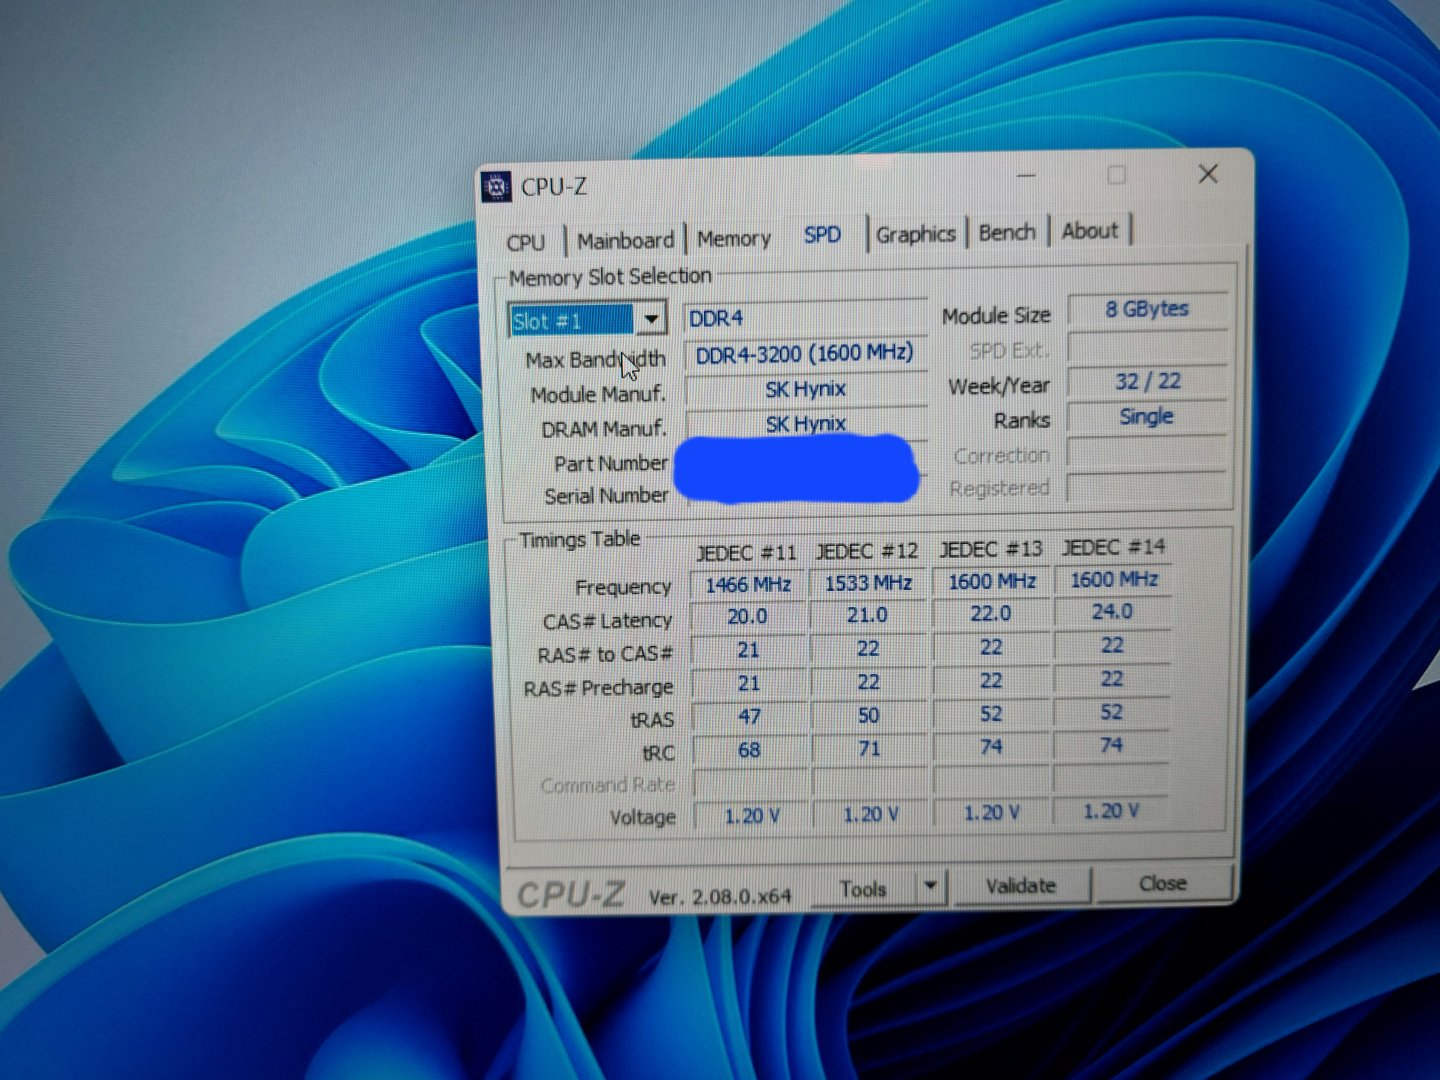Go to the Memory tab
The height and width of the screenshot is (1080, 1440).
pos(734,239)
